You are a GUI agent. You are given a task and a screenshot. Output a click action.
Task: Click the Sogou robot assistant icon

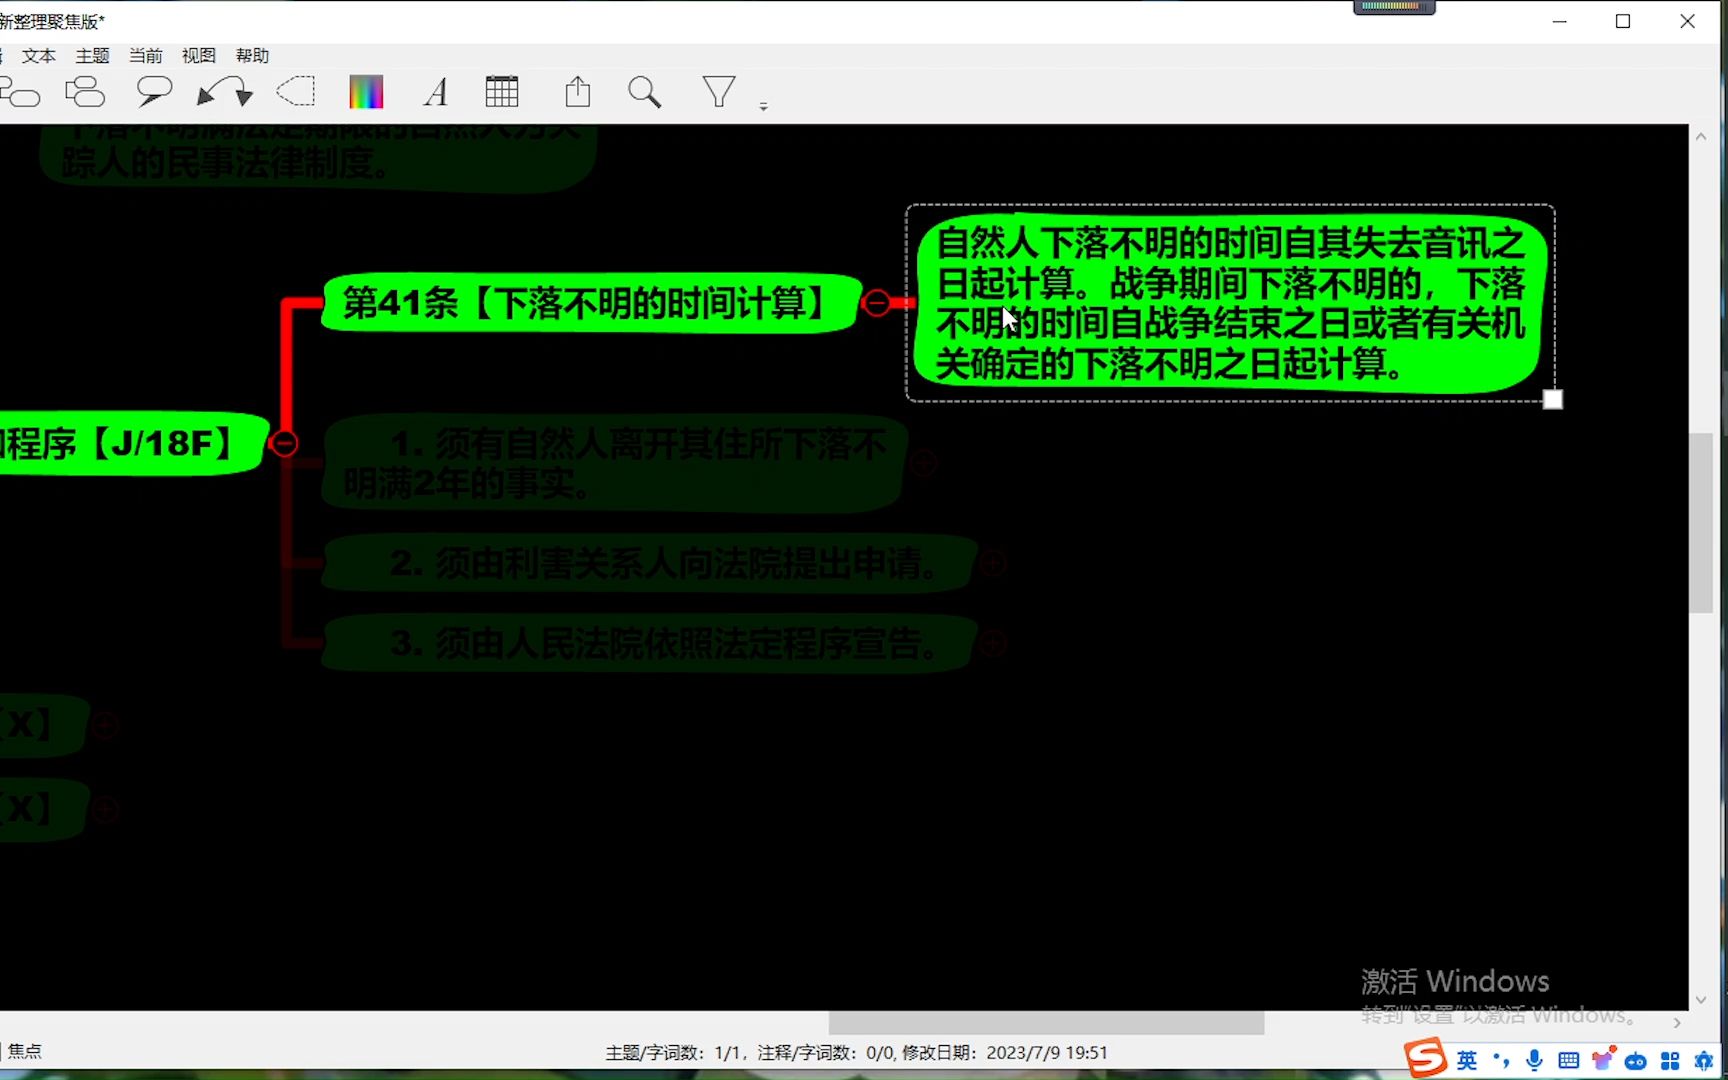1636,1061
